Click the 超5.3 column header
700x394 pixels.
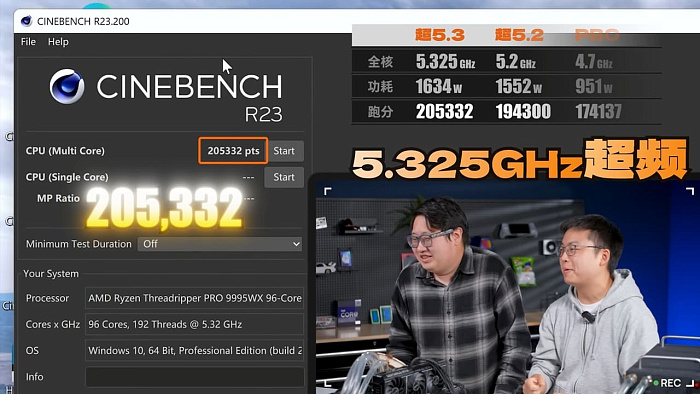click(x=440, y=35)
